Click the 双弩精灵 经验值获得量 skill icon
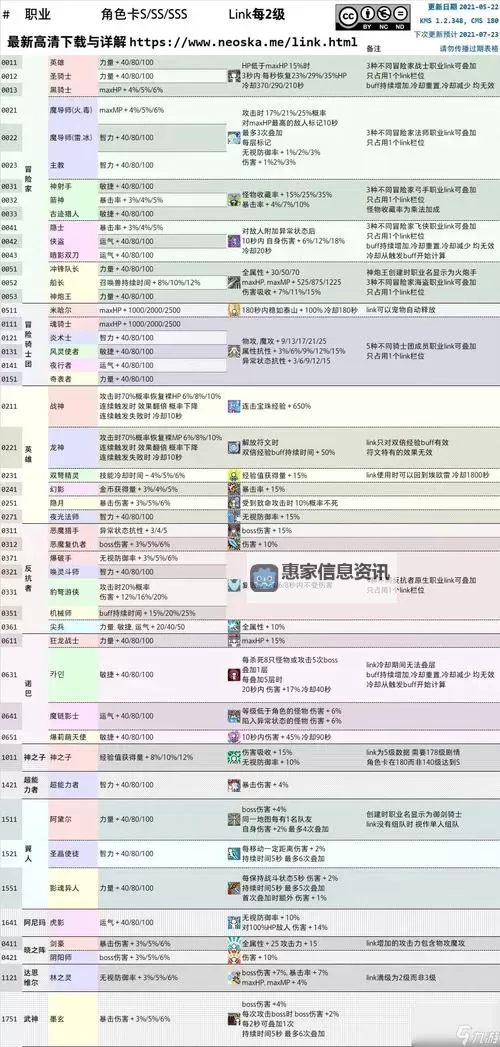Viewport: 500px width, 1047px height. tap(234, 475)
